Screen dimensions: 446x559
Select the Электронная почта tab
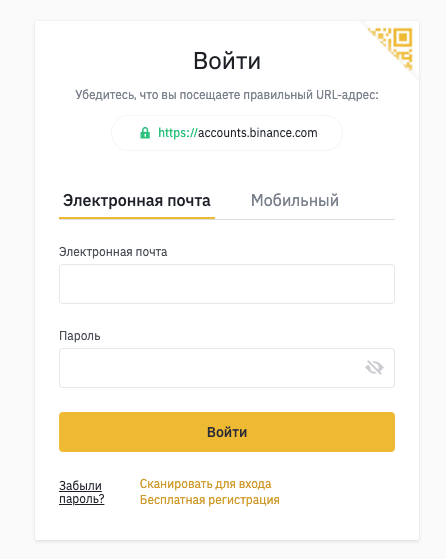137,200
